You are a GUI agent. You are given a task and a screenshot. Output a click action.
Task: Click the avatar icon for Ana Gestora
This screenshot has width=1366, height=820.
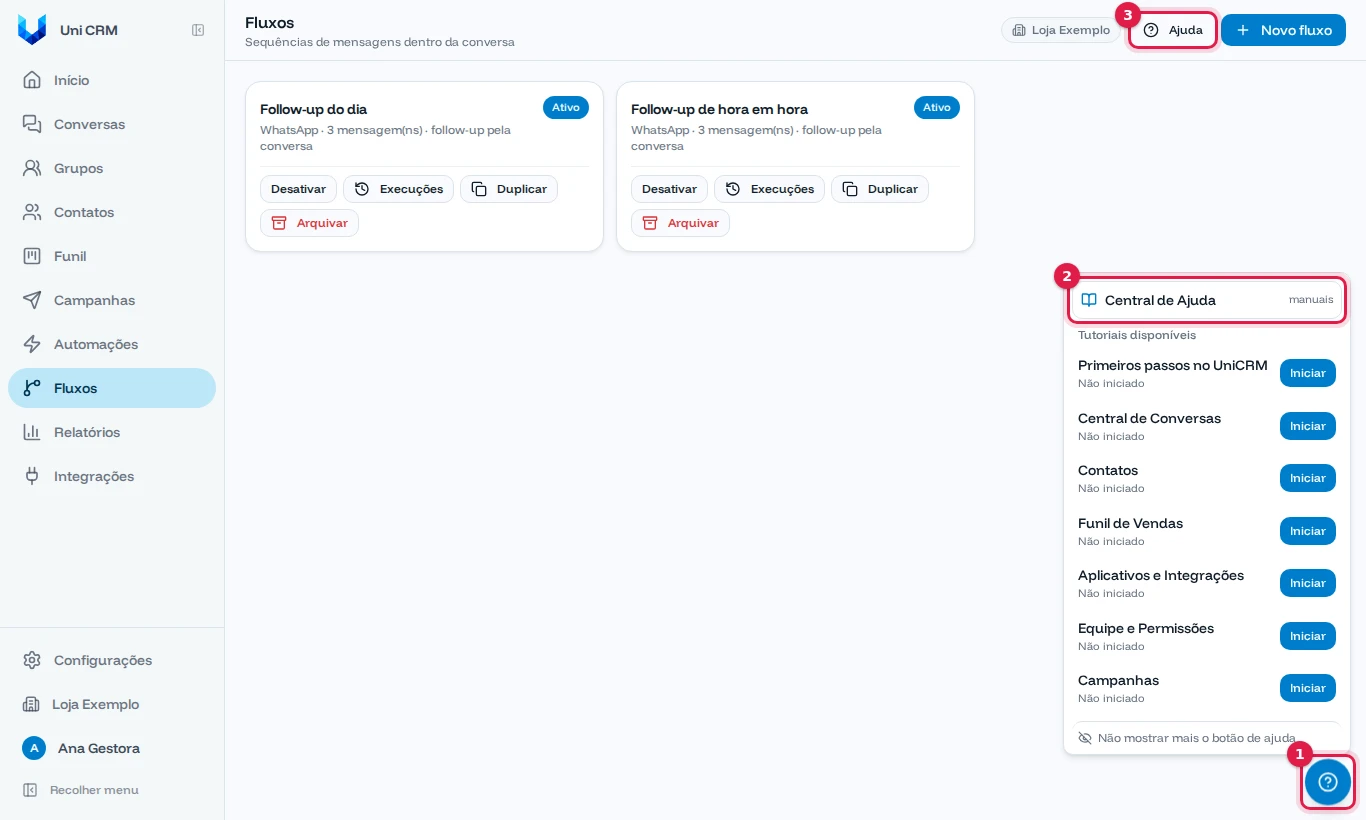tap(34, 748)
